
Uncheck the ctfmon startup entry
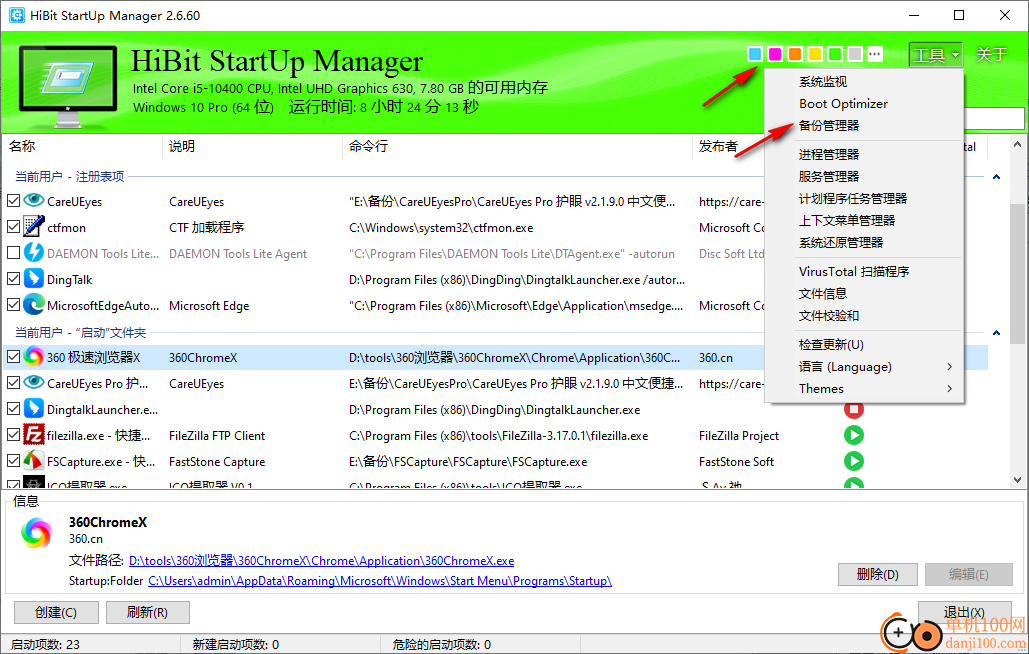tap(13, 227)
